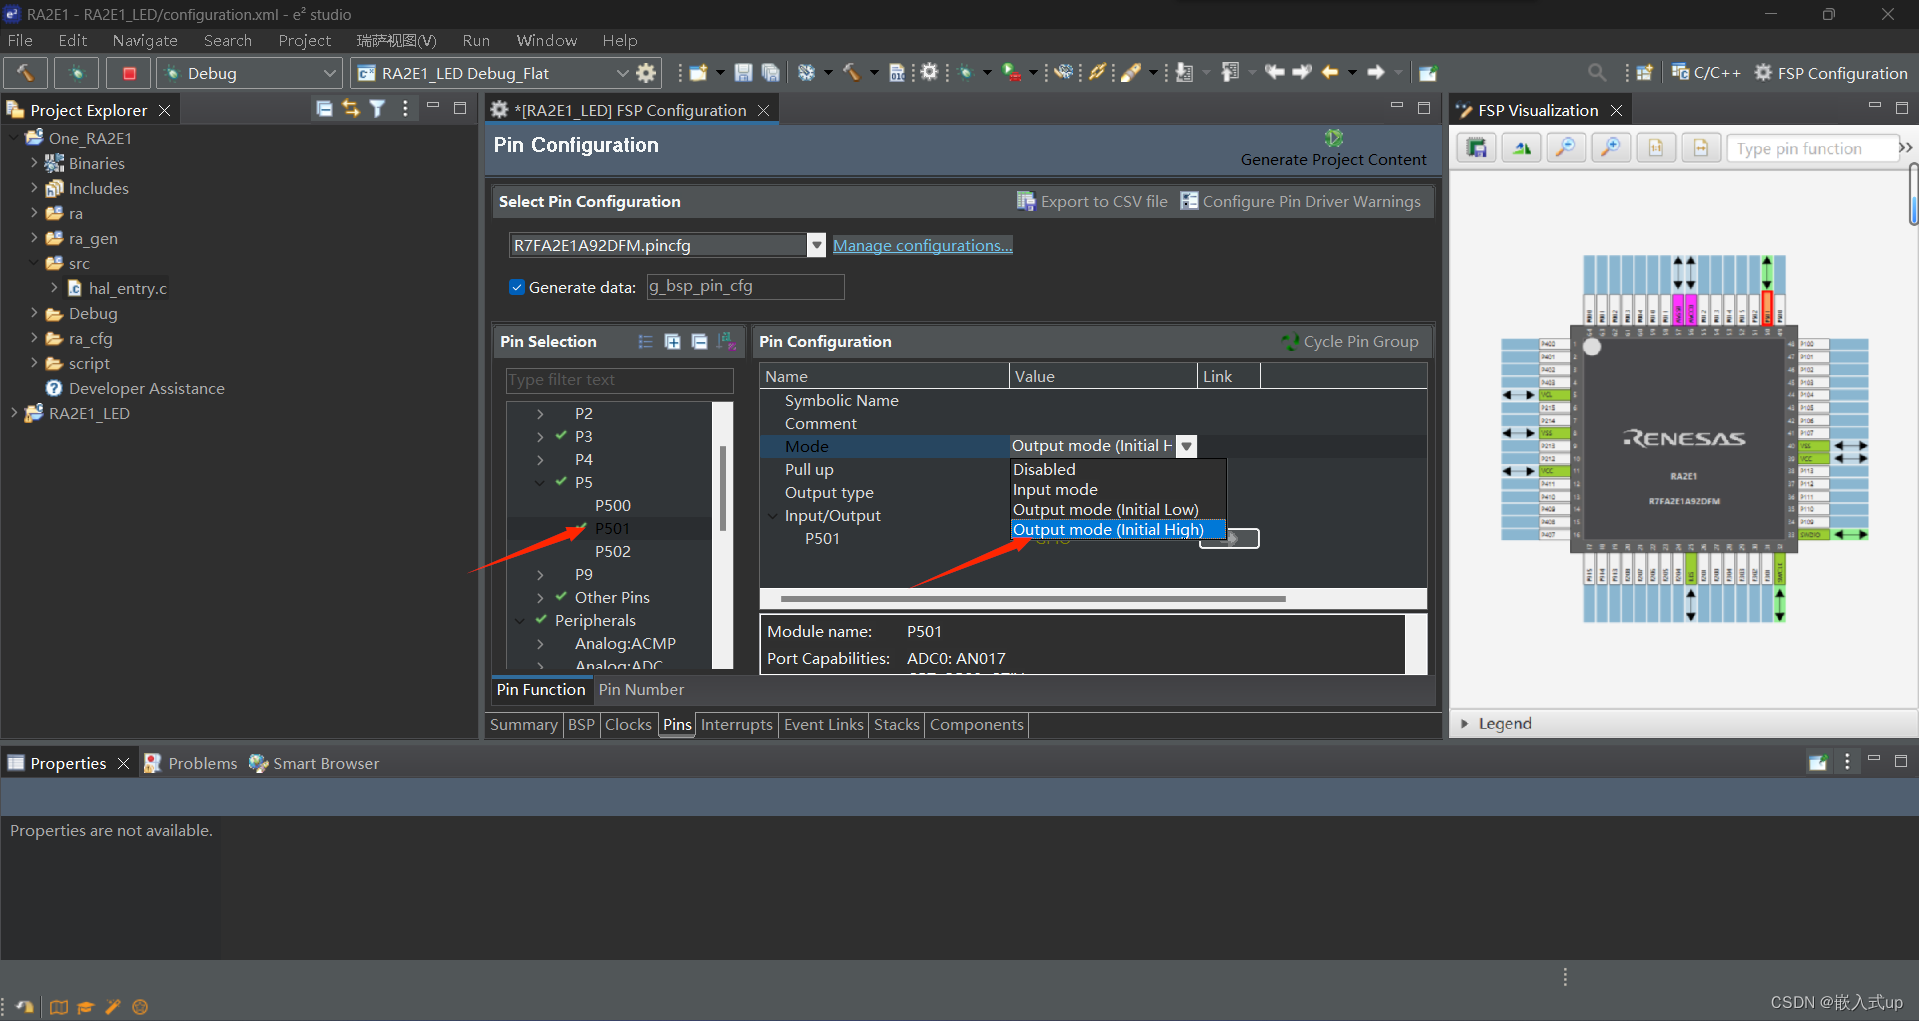Click the Save chip image icon

1476,148
